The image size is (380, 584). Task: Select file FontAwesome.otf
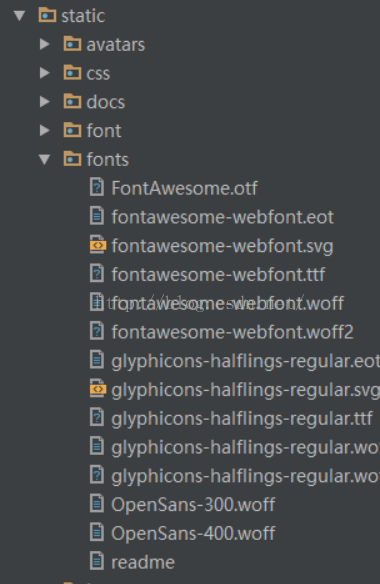pos(184,188)
